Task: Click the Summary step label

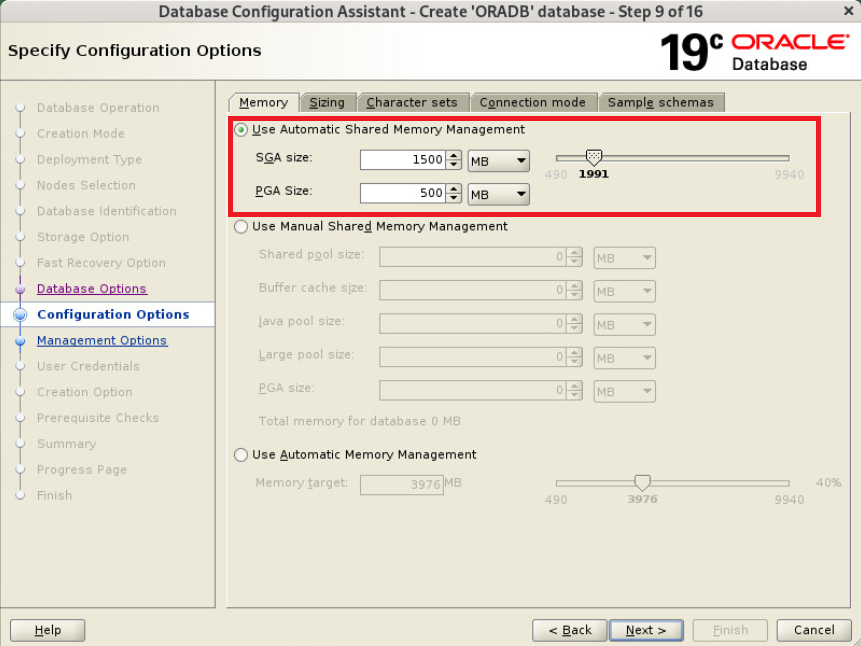Action: click(x=66, y=444)
